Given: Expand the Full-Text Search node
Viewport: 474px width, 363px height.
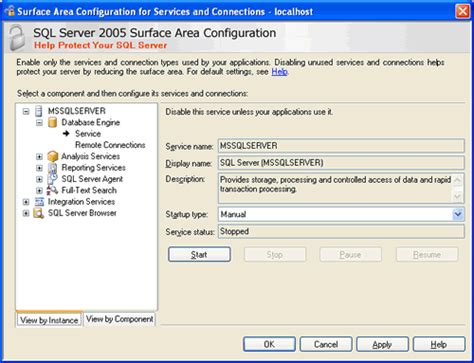Looking at the screenshot, I should click(39, 191).
